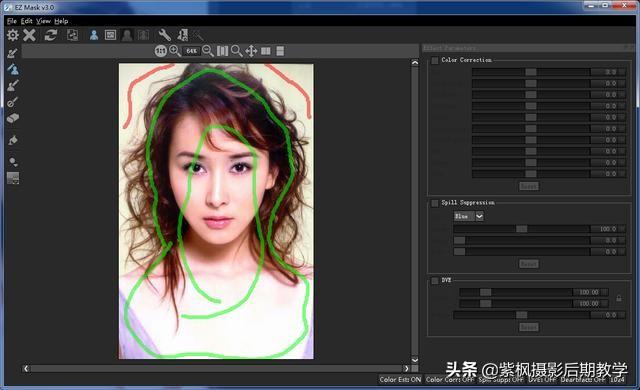Select the top paint brush tool
Screen dimensions: 640x390
click(x=13, y=53)
